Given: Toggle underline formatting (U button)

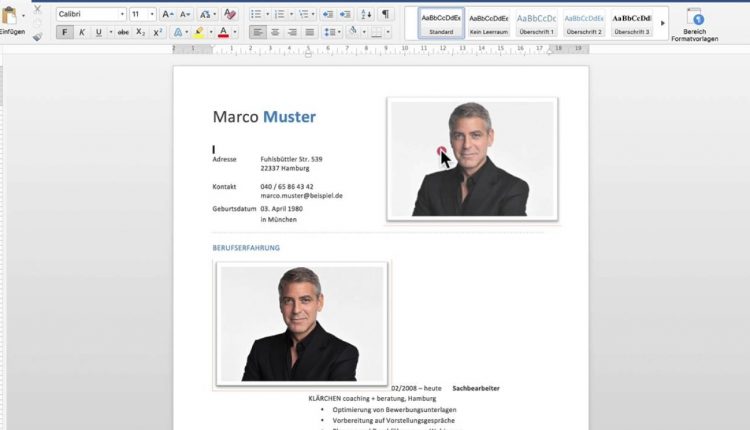Looking at the screenshot, I should pyautogui.click(x=99, y=33).
